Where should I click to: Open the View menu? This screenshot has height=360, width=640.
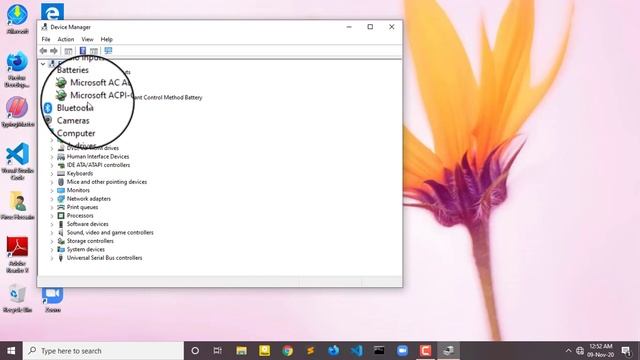[x=87, y=39]
